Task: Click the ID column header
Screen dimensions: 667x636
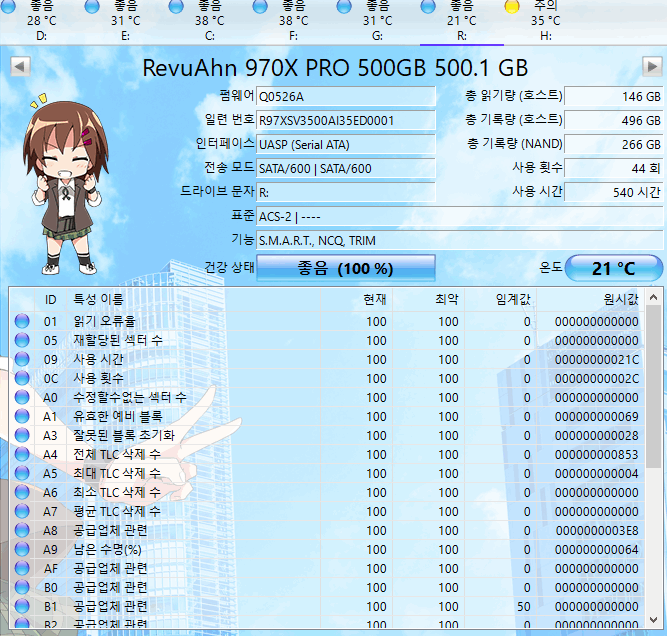Action: coord(50,299)
